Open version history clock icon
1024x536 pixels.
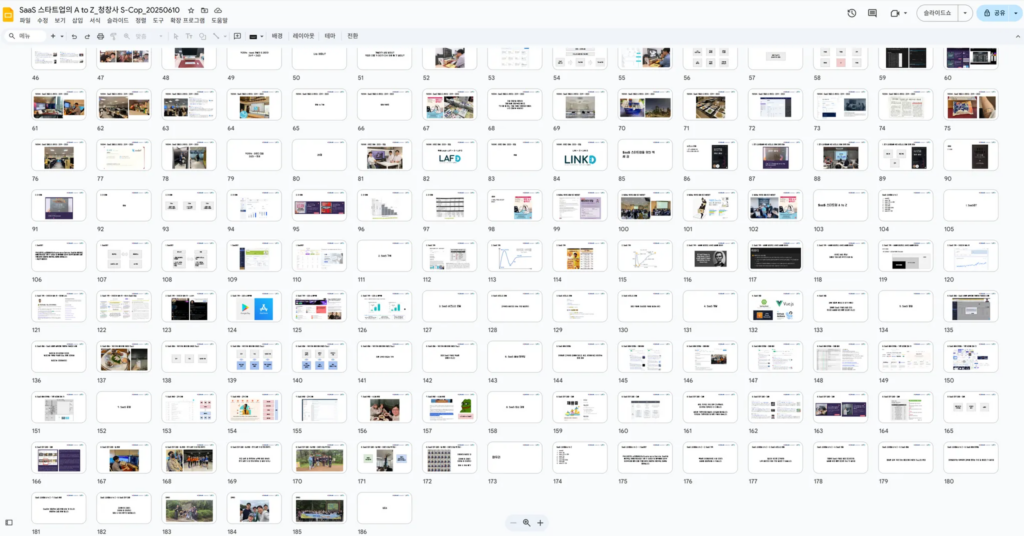[x=851, y=13]
